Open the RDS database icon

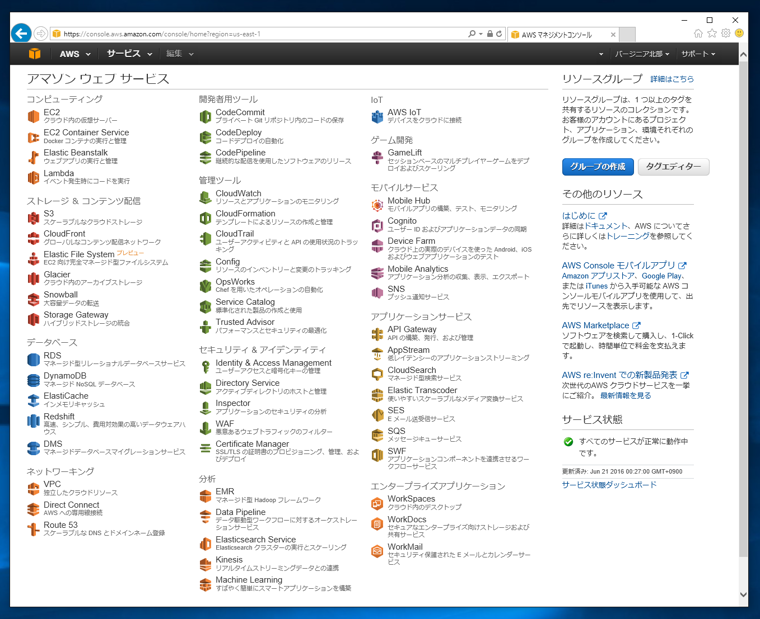[33, 360]
